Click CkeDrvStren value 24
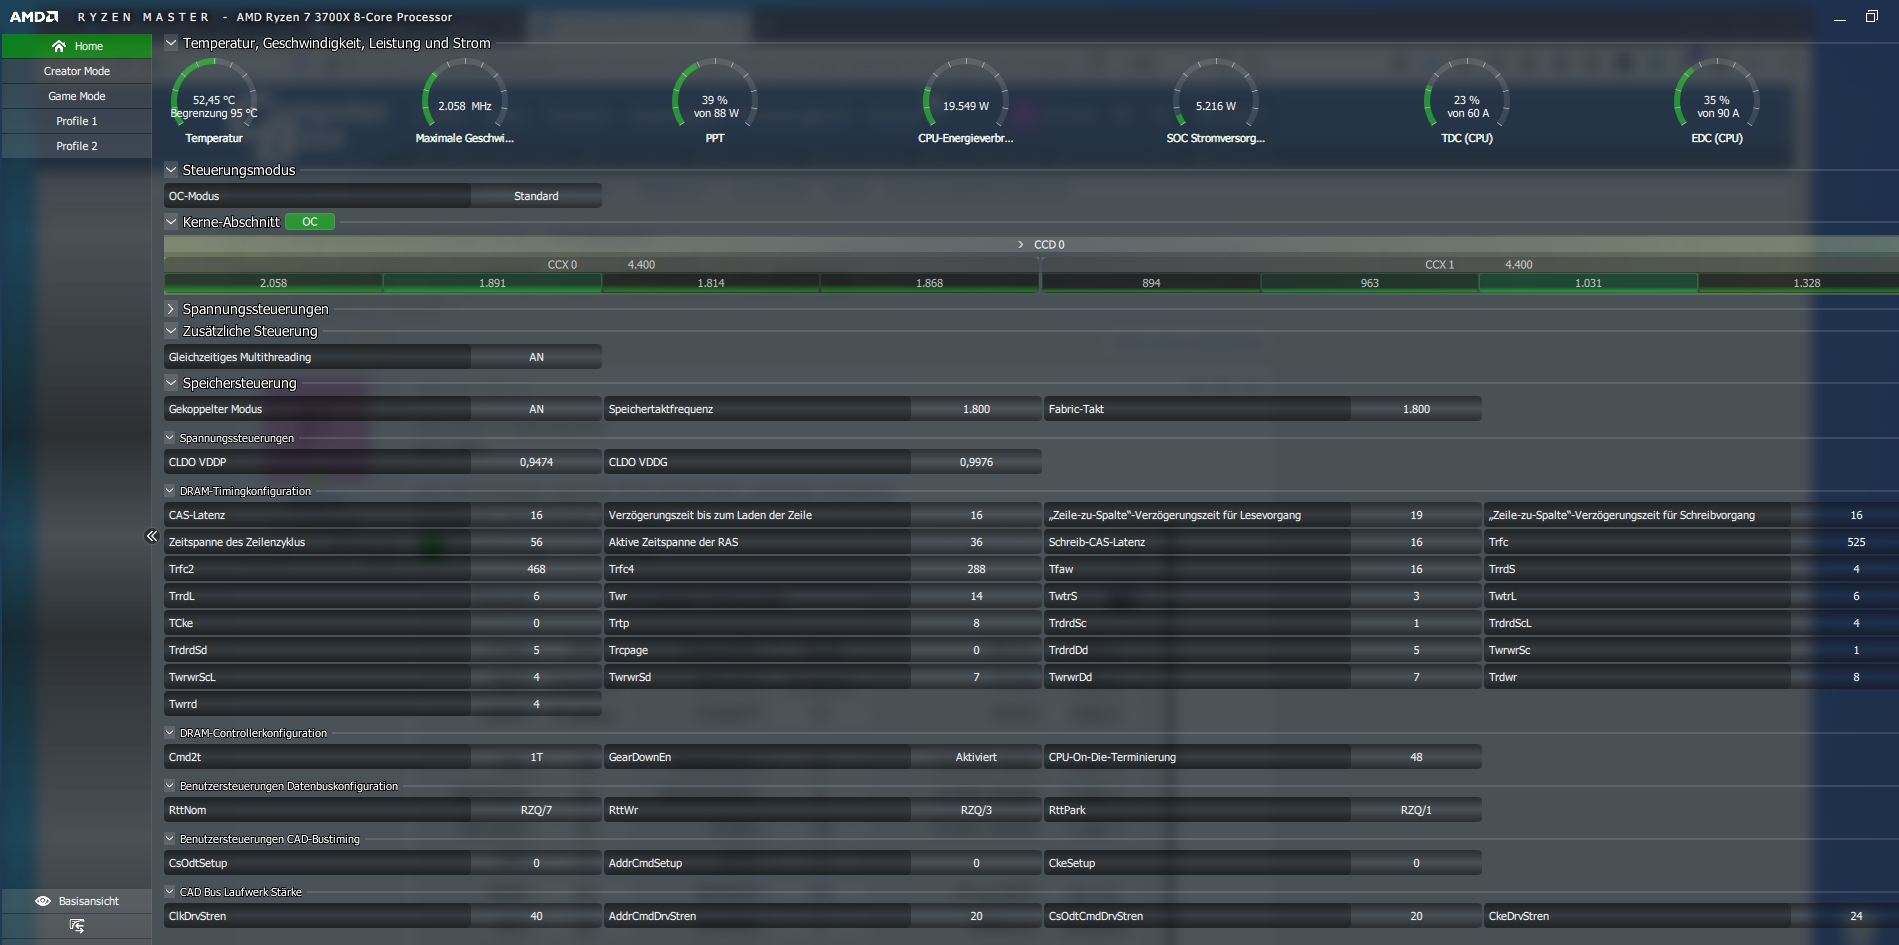Screen dimensions: 1899x945 (x=1845, y=916)
